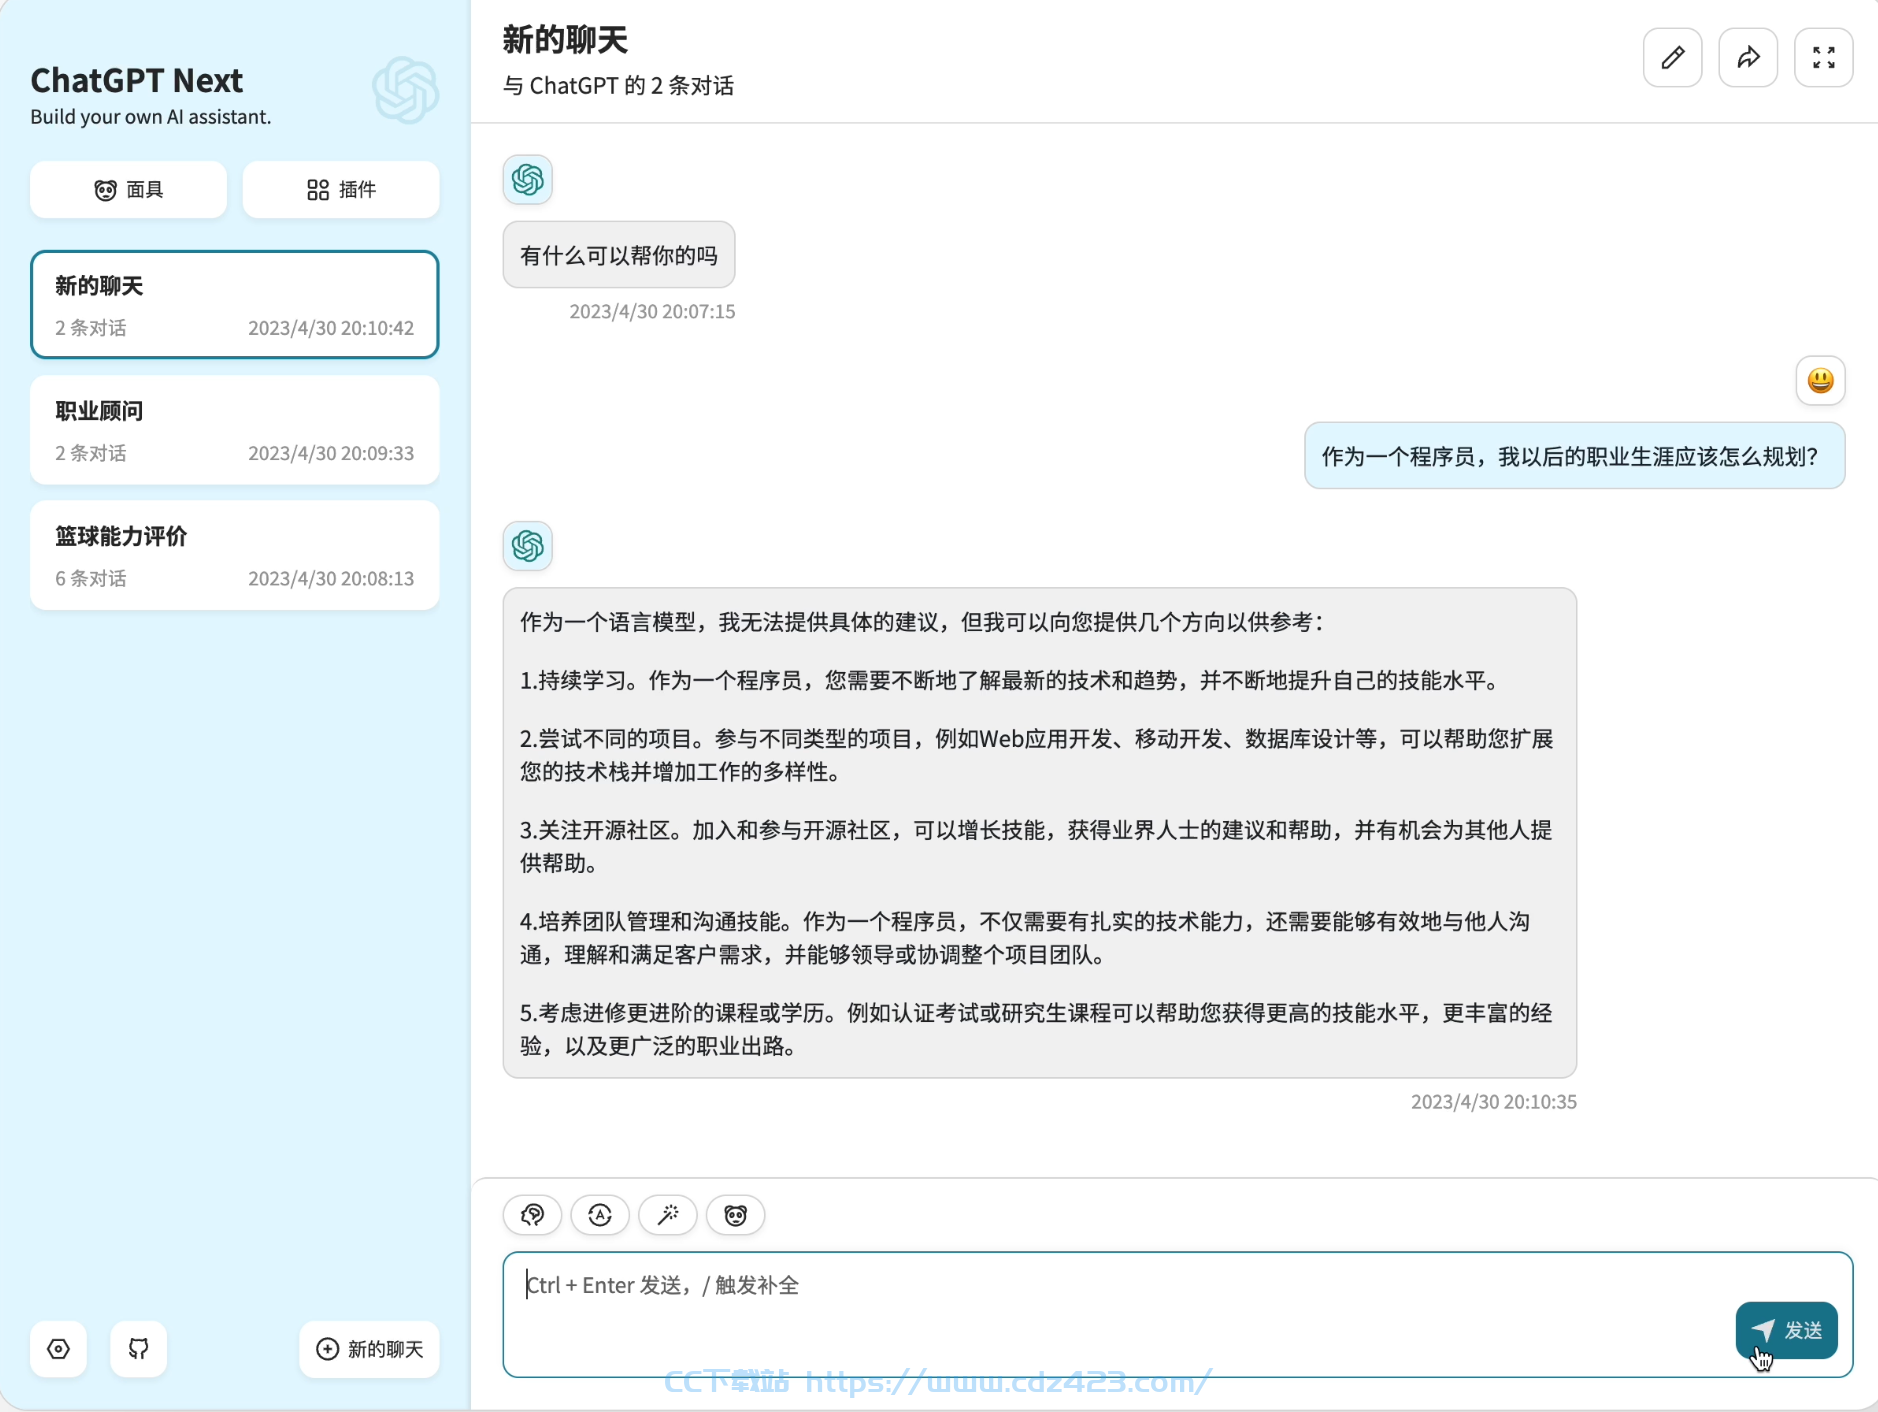Click the smiley user avatar
This screenshot has height=1412, width=1878.
coord(1821,381)
